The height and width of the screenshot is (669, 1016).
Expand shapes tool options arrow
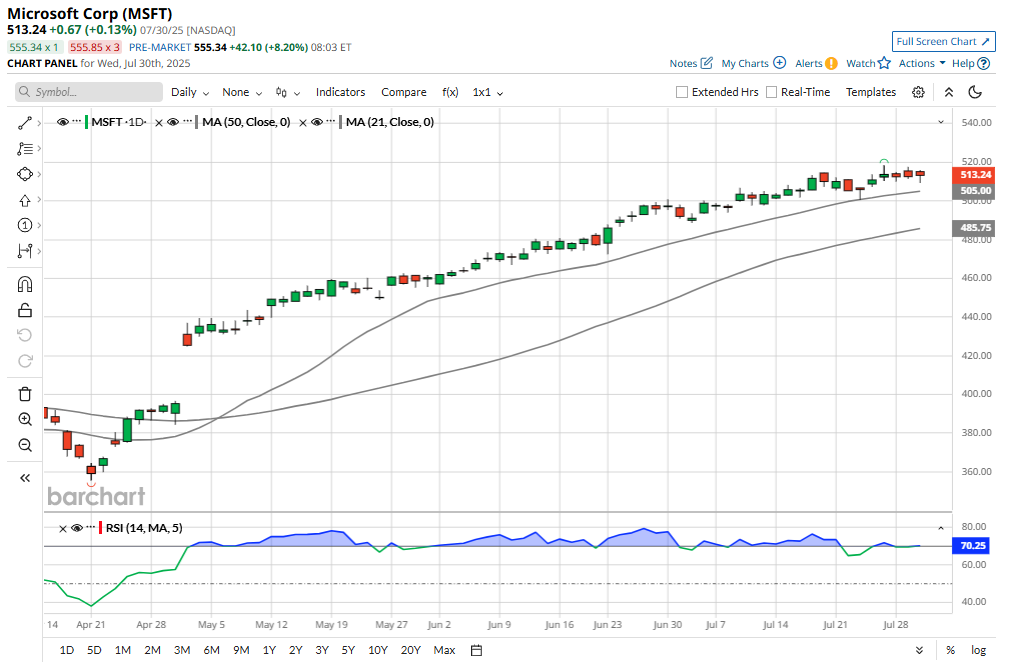pos(40,174)
